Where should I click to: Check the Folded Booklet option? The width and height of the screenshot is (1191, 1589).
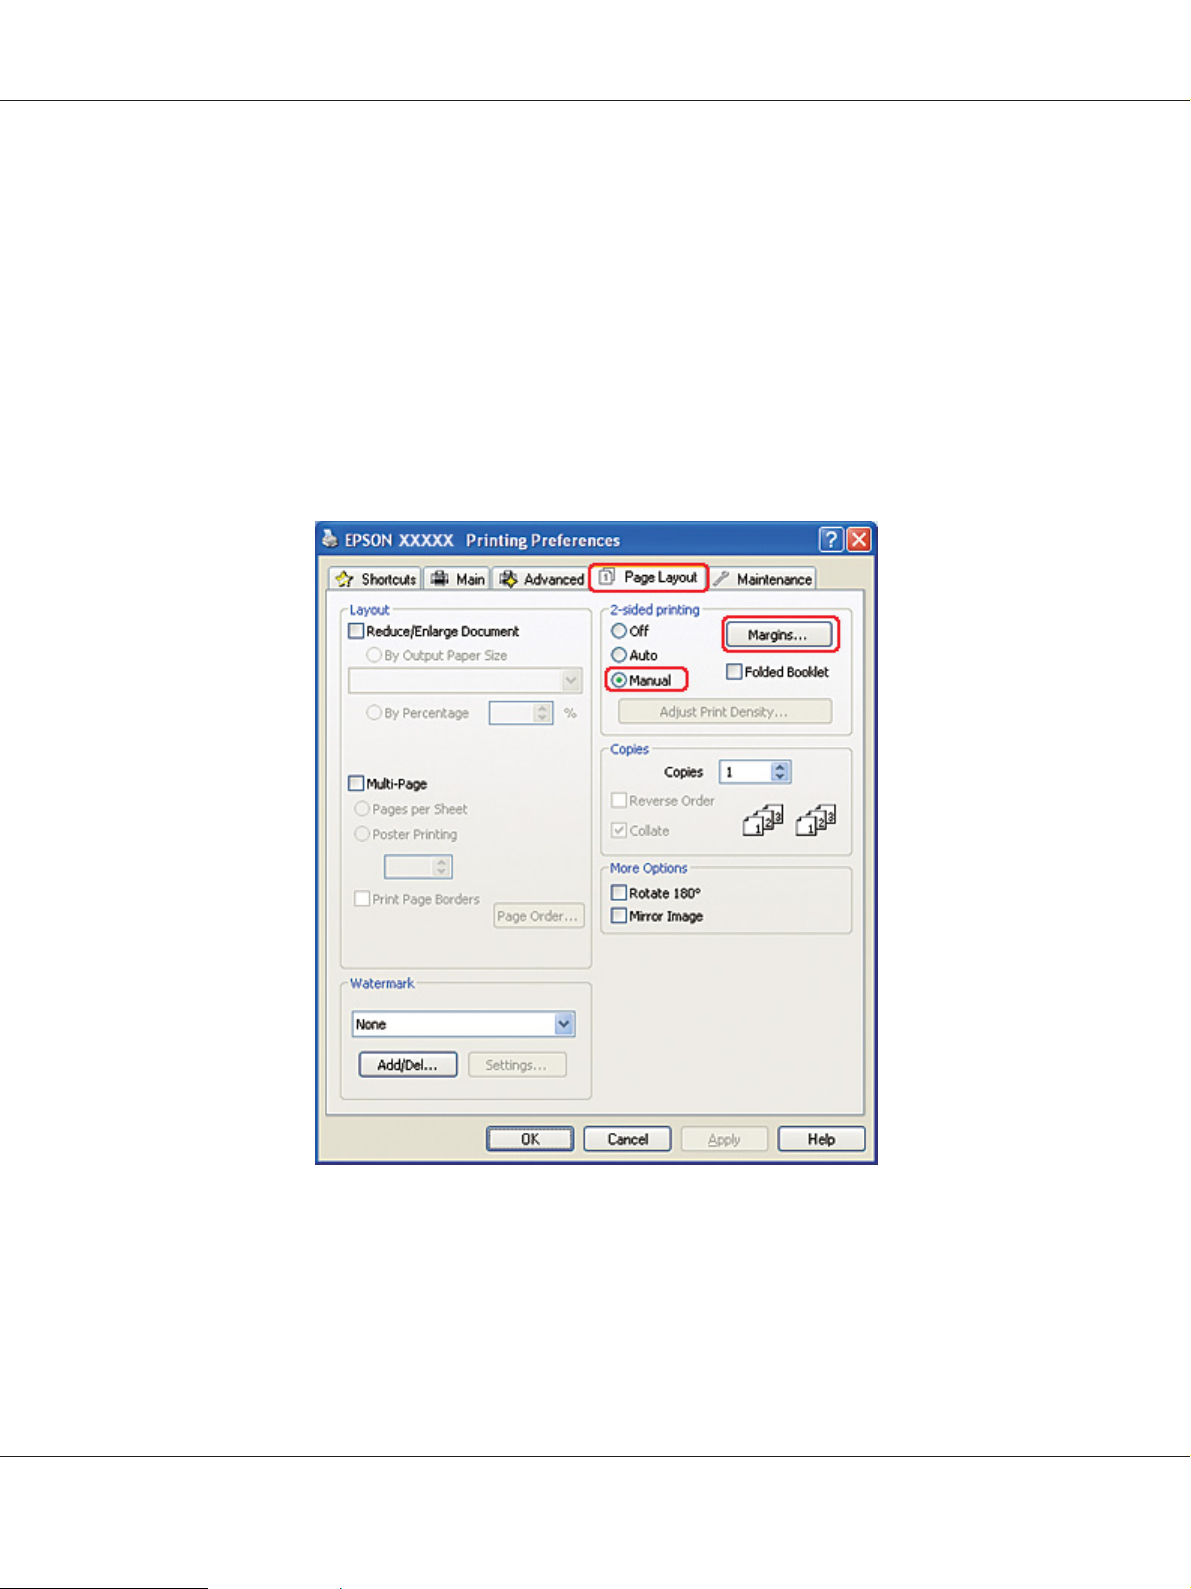tap(734, 672)
